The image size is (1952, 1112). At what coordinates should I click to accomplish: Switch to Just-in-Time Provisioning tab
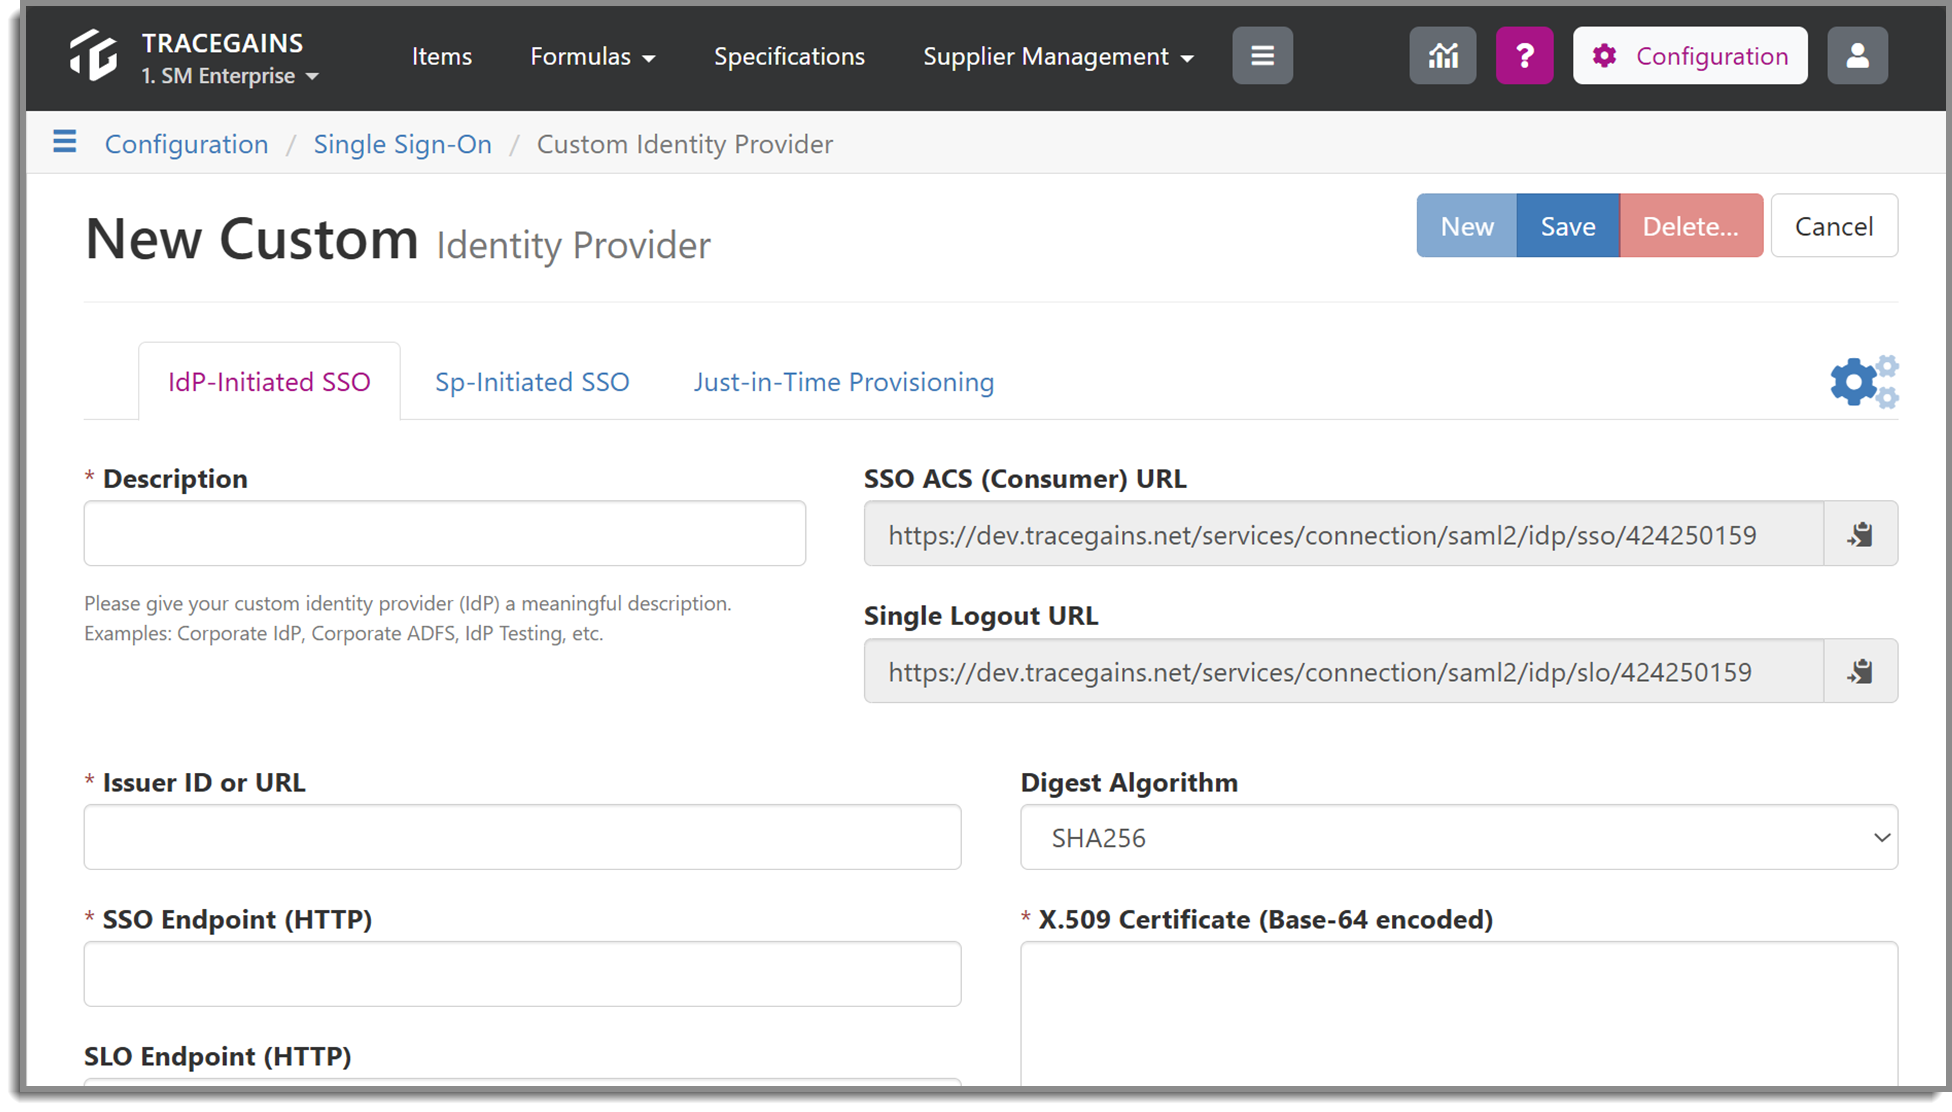[844, 382]
